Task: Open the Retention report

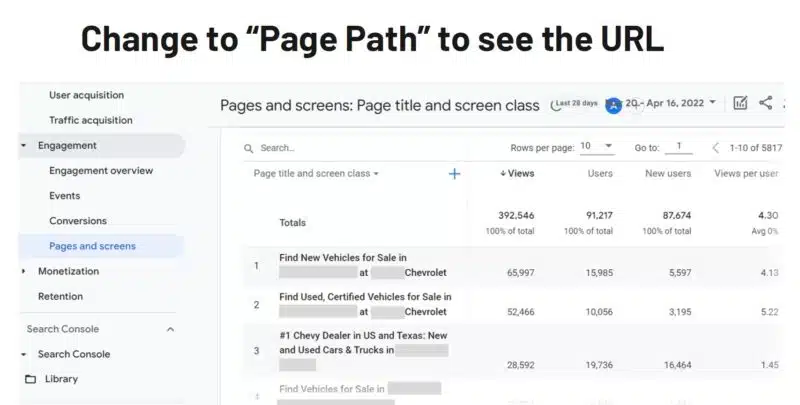Action: [x=60, y=296]
